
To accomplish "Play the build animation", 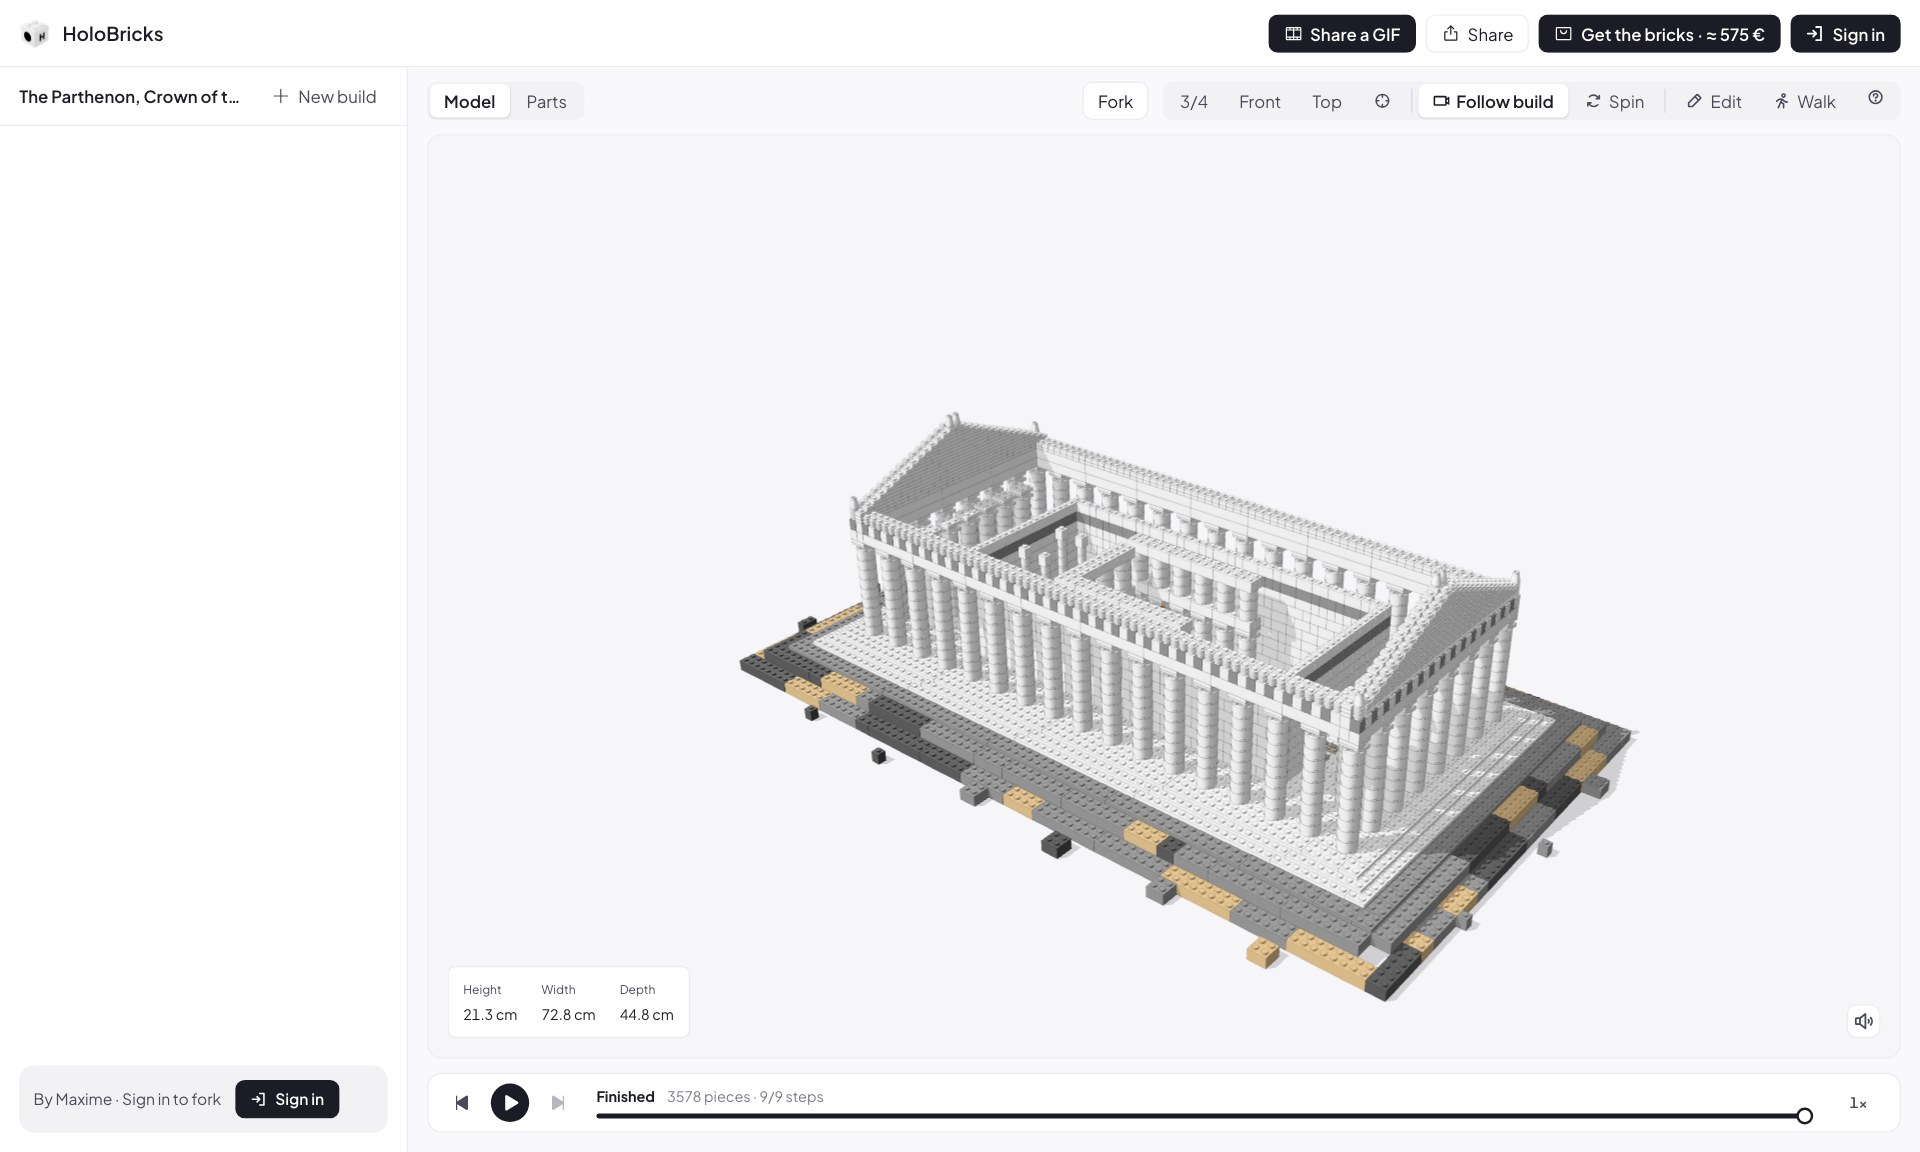I will pos(510,1103).
